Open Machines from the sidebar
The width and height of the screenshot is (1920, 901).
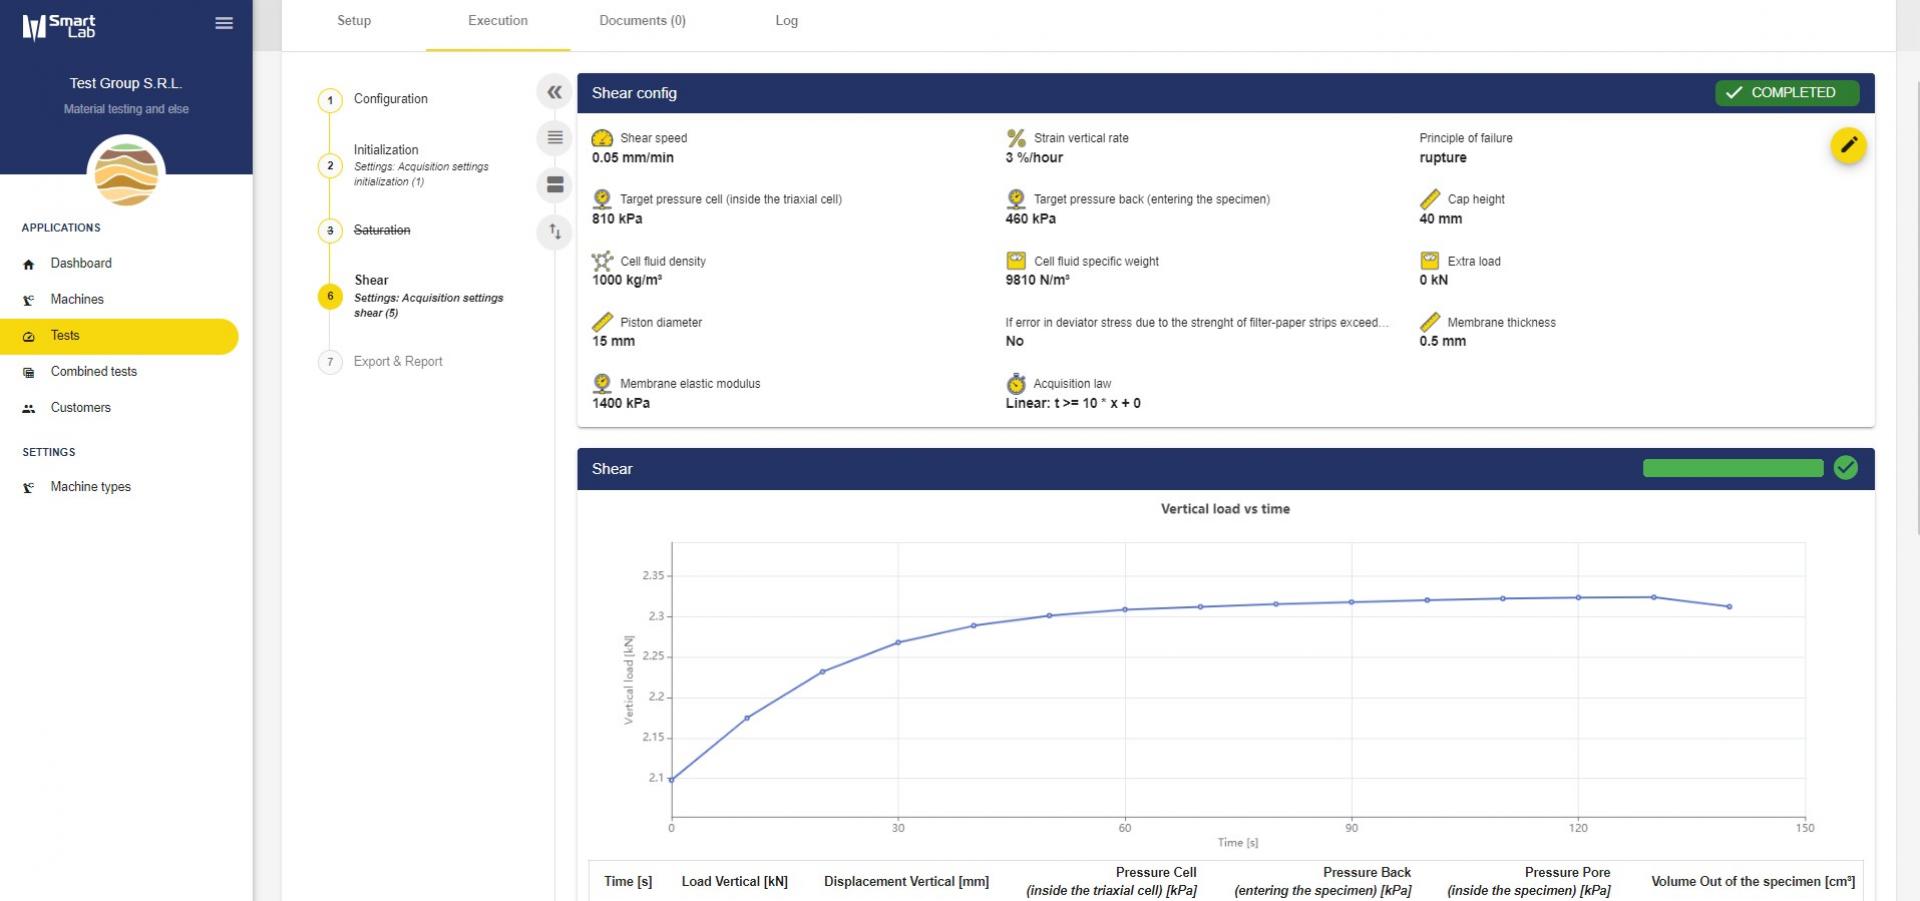77,299
